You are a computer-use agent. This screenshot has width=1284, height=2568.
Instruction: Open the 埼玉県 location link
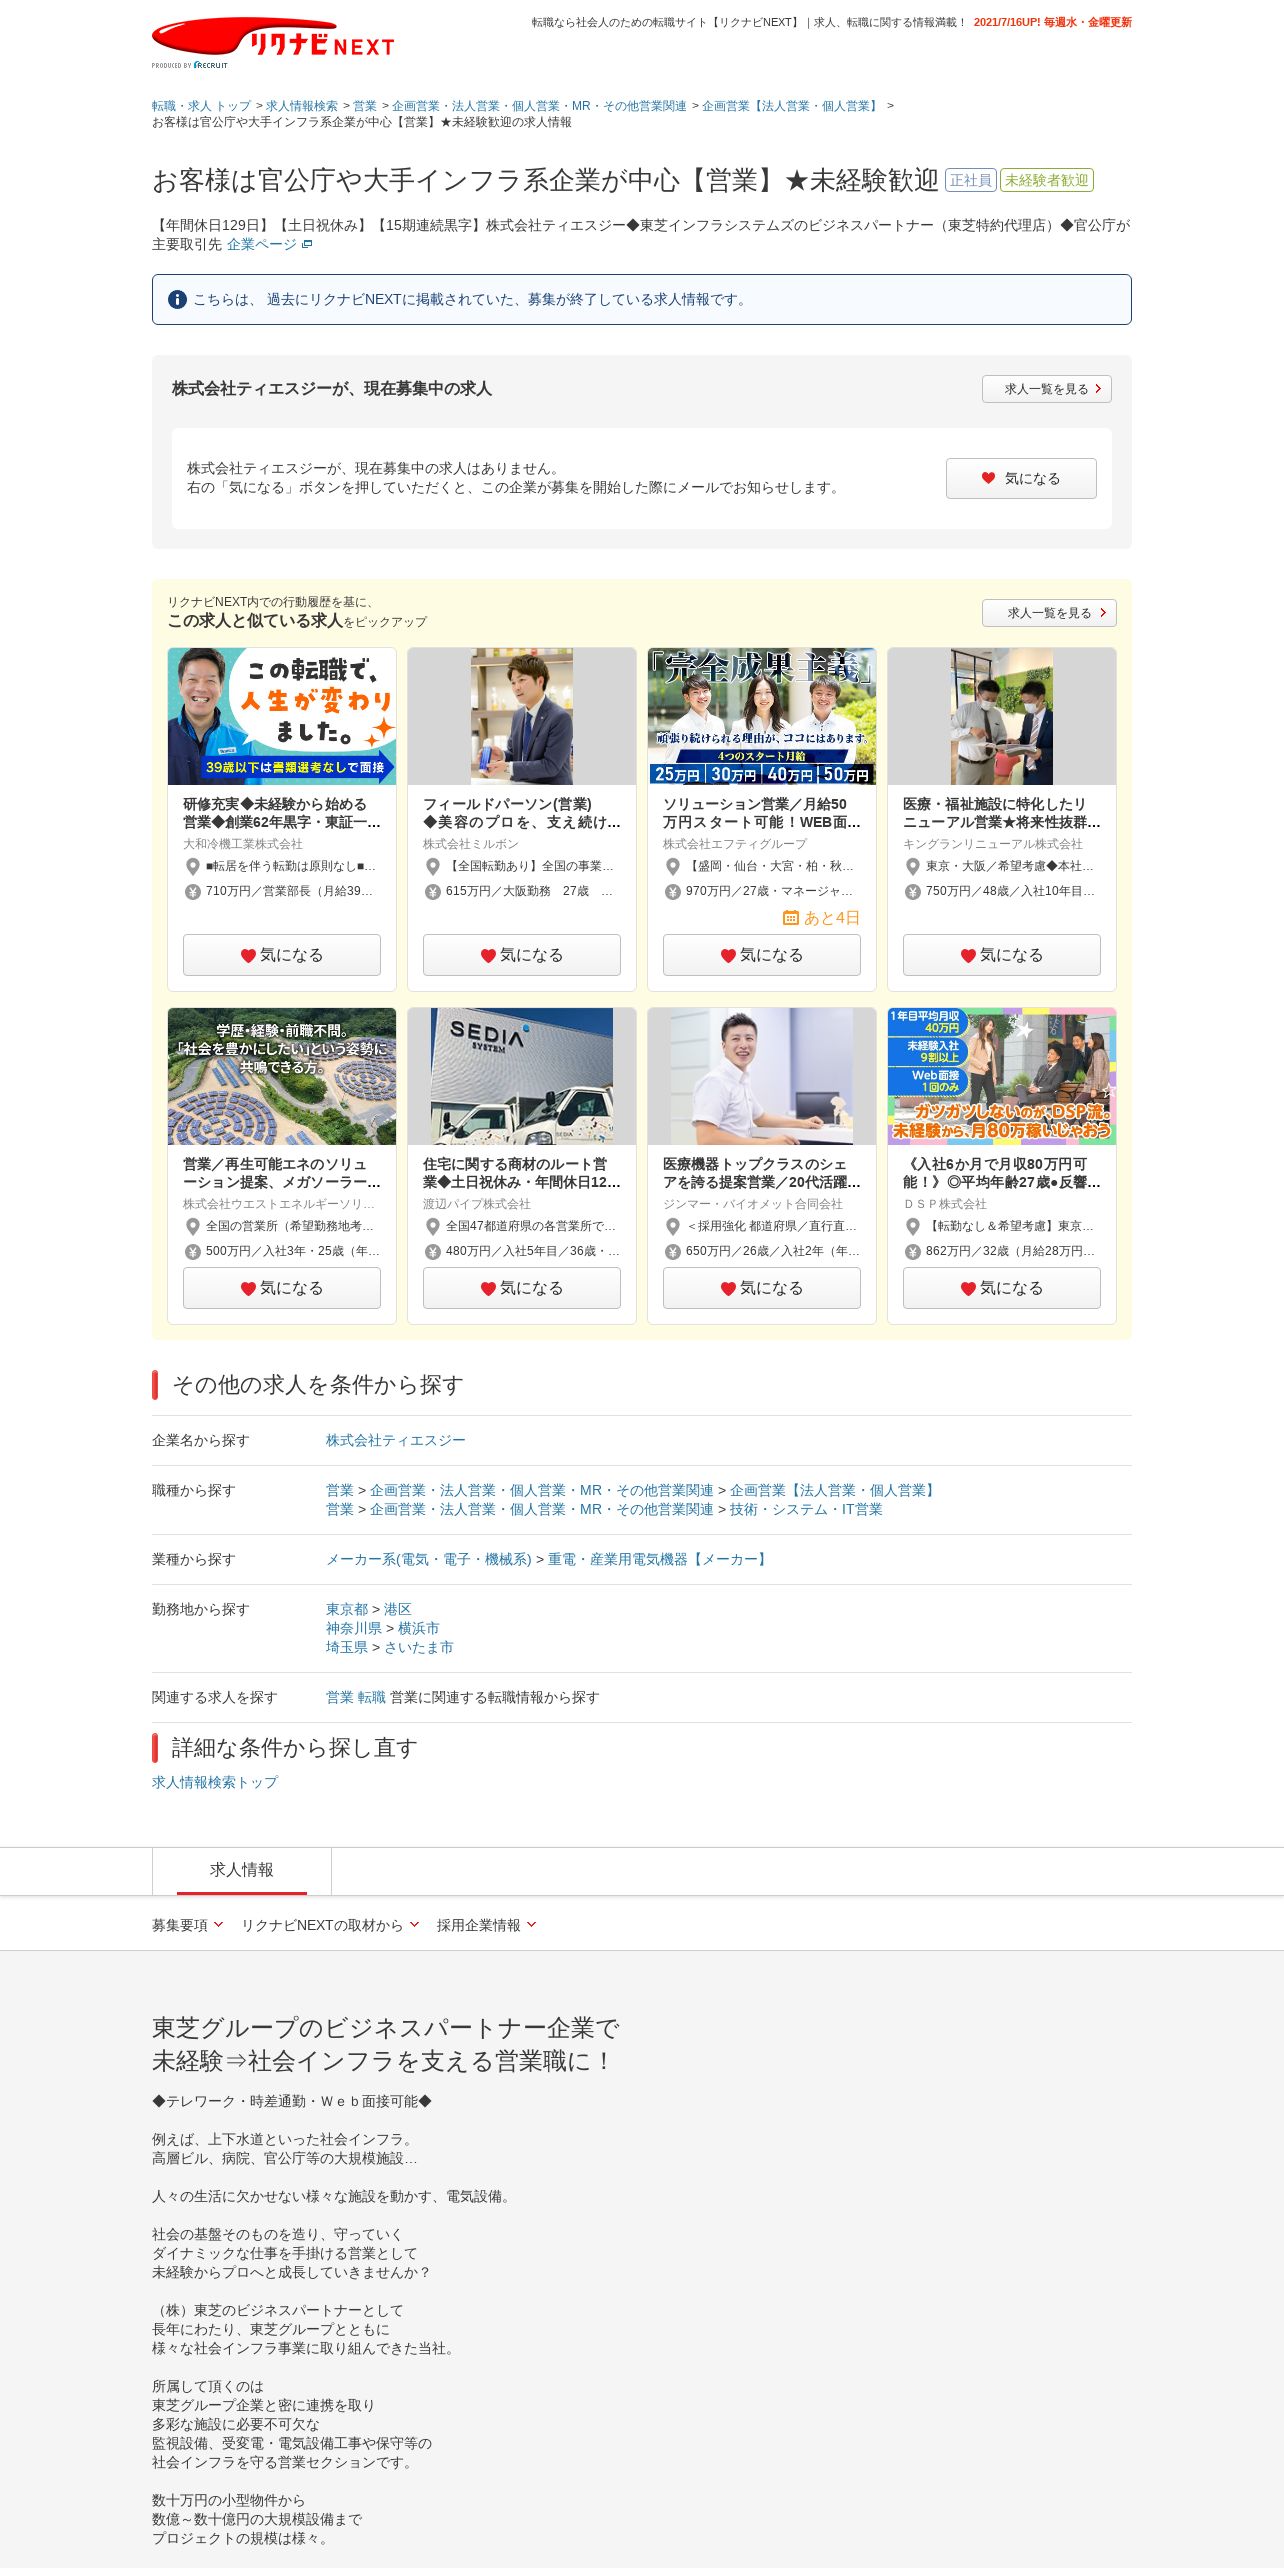[x=347, y=1647]
